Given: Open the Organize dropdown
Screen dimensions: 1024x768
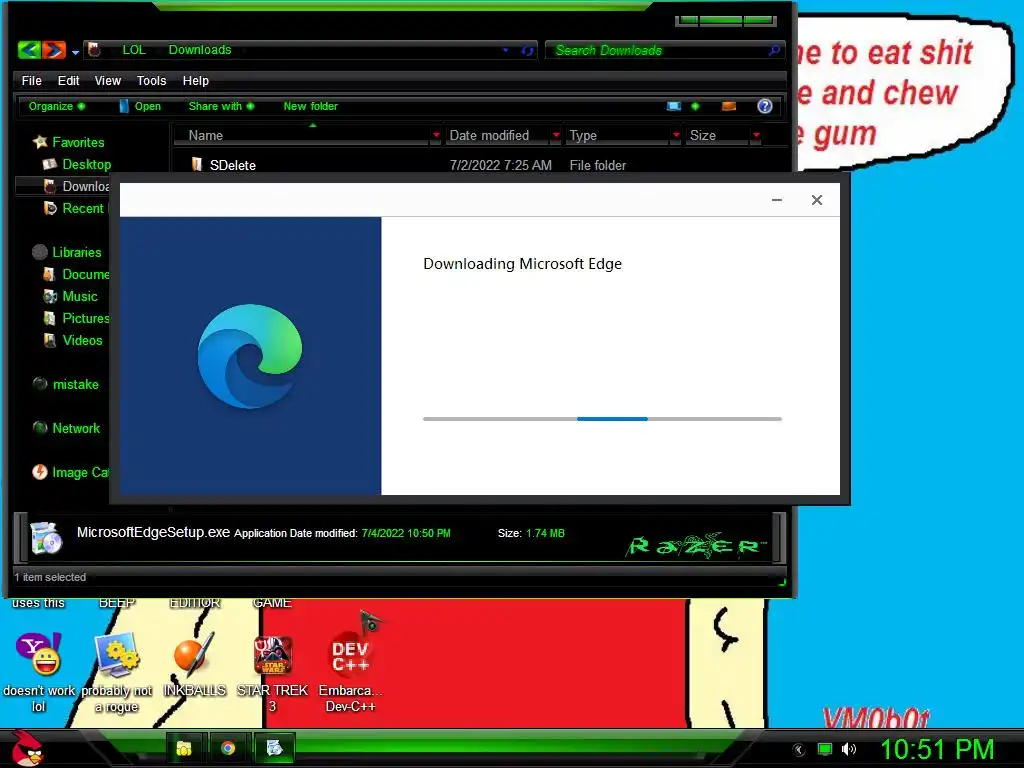Looking at the screenshot, I should tap(56, 106).
